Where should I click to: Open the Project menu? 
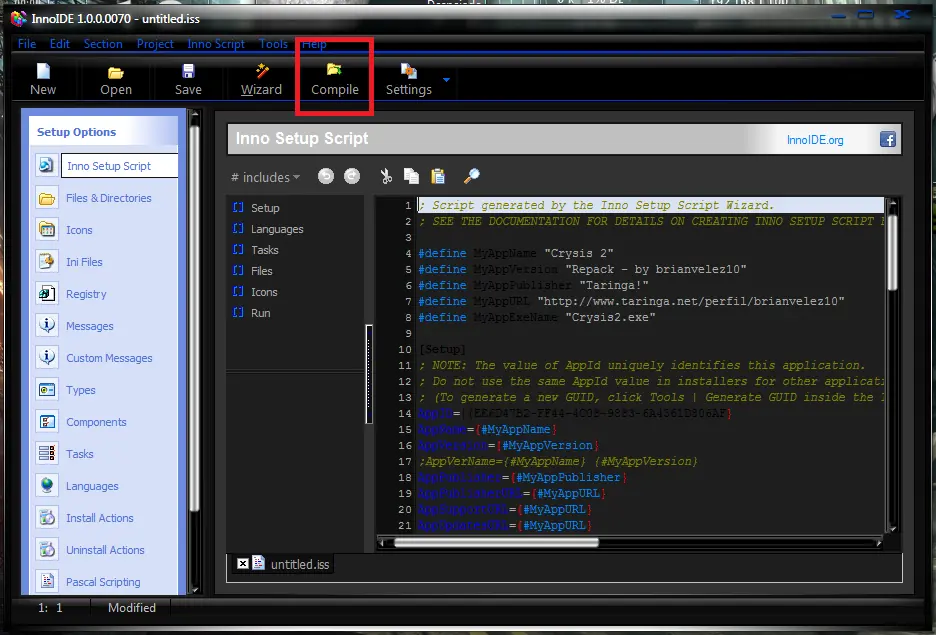click(x=155, y=44)
